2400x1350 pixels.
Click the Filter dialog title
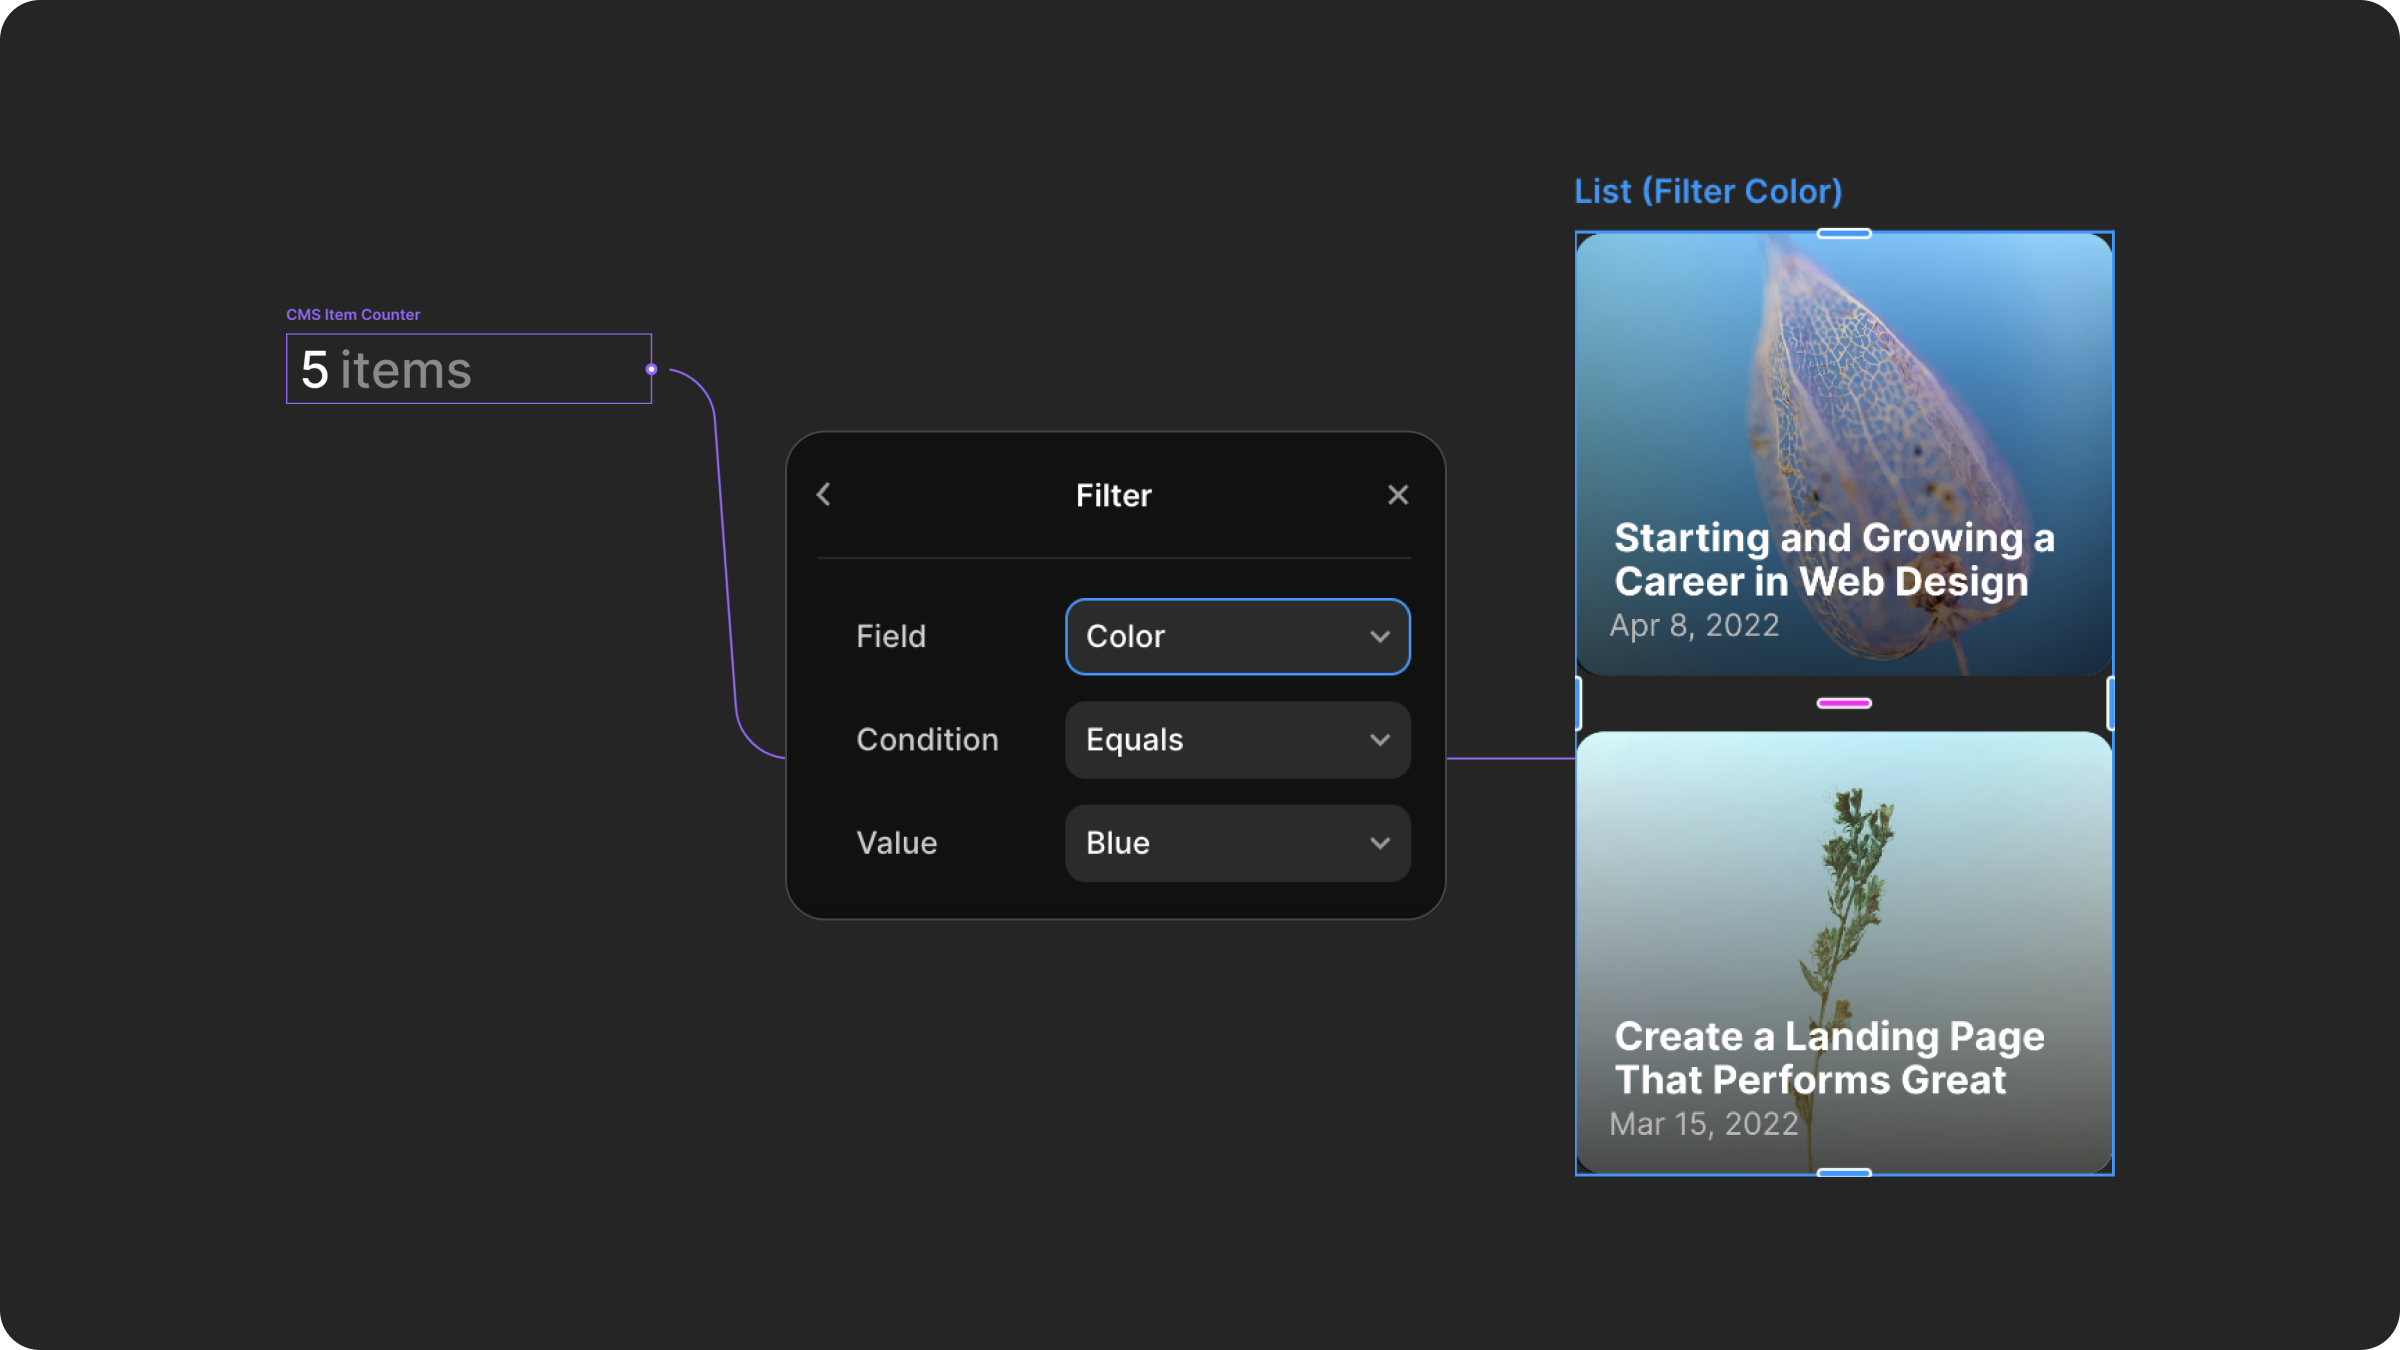coord(1113,494)
